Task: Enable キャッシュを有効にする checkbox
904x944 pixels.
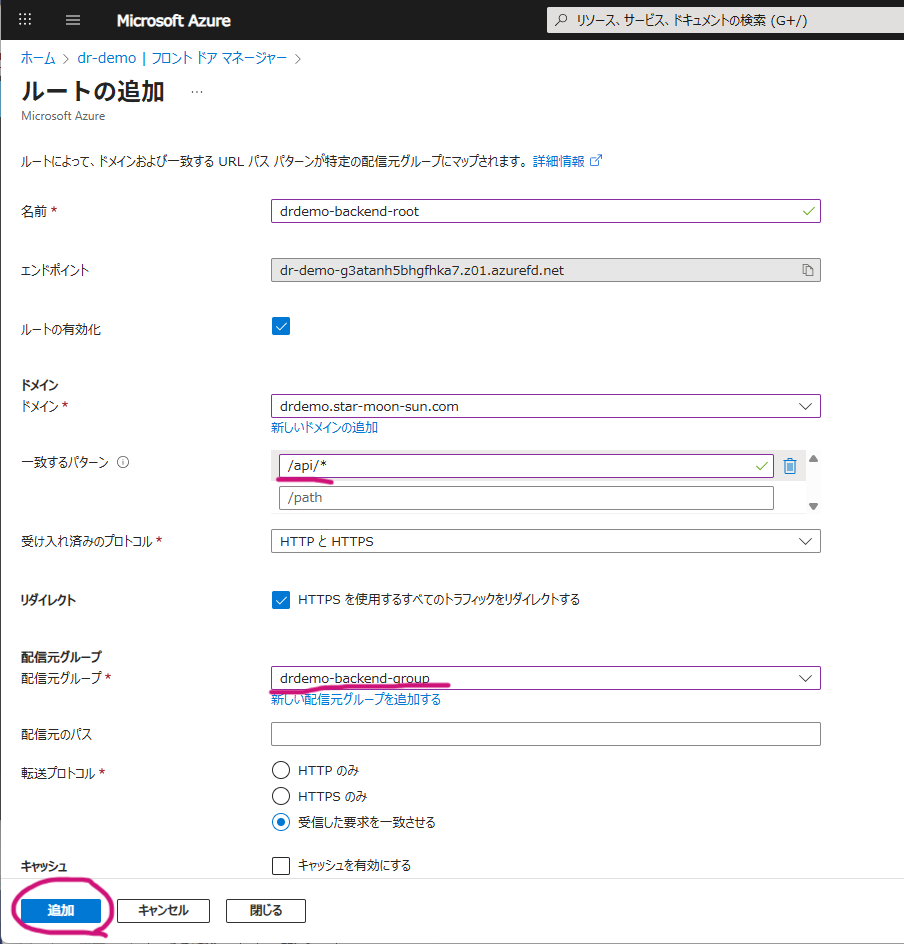Action: click(281, 866)
